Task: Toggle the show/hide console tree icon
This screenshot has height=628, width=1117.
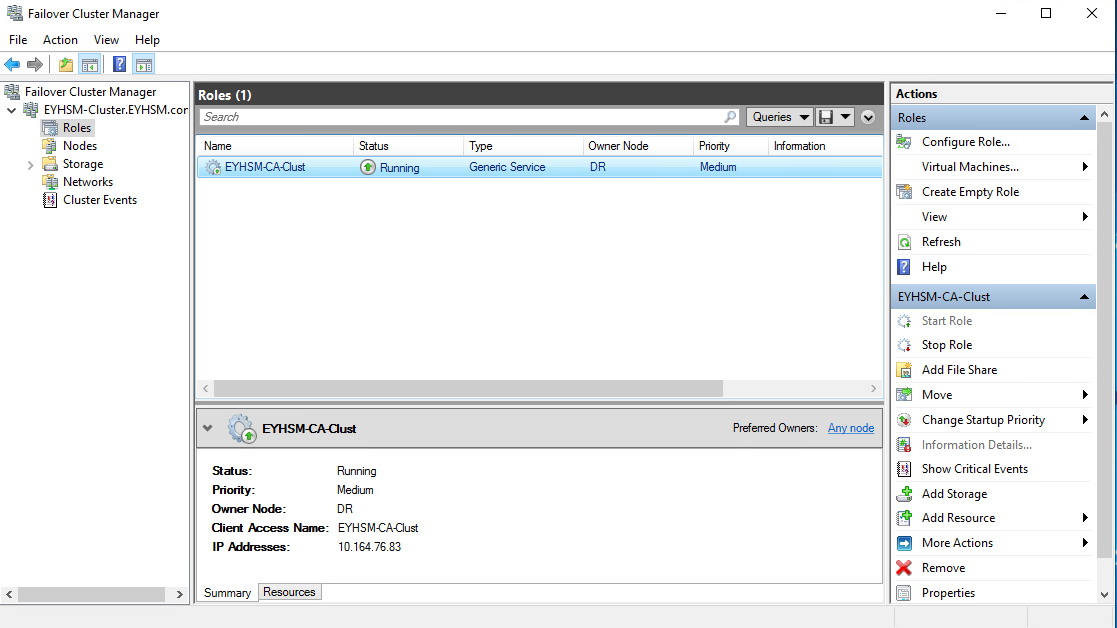Action: 90,65
